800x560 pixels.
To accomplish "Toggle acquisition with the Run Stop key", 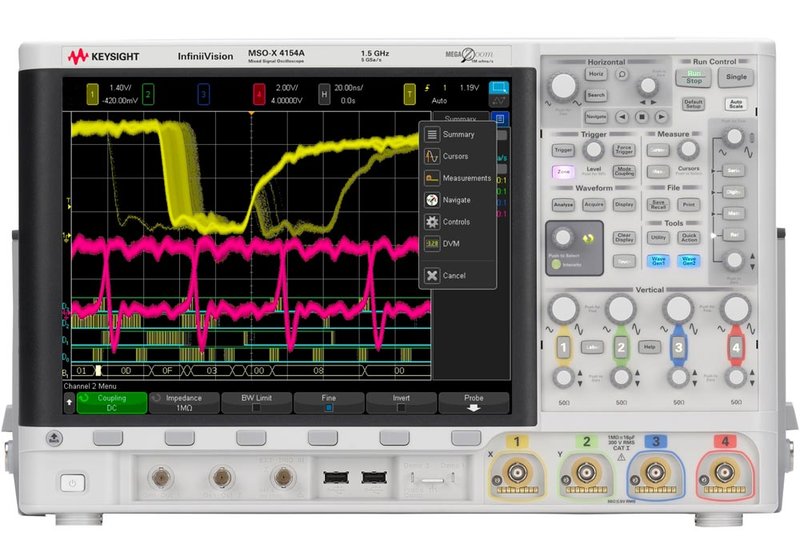I will pos(693,77).
